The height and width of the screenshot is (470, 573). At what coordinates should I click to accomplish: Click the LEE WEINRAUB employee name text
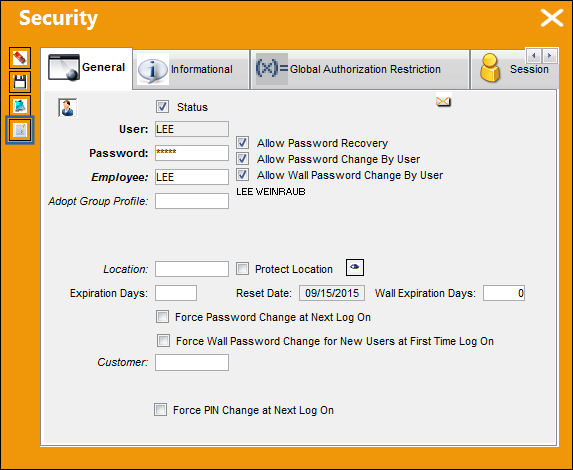(x=271, y=192)
